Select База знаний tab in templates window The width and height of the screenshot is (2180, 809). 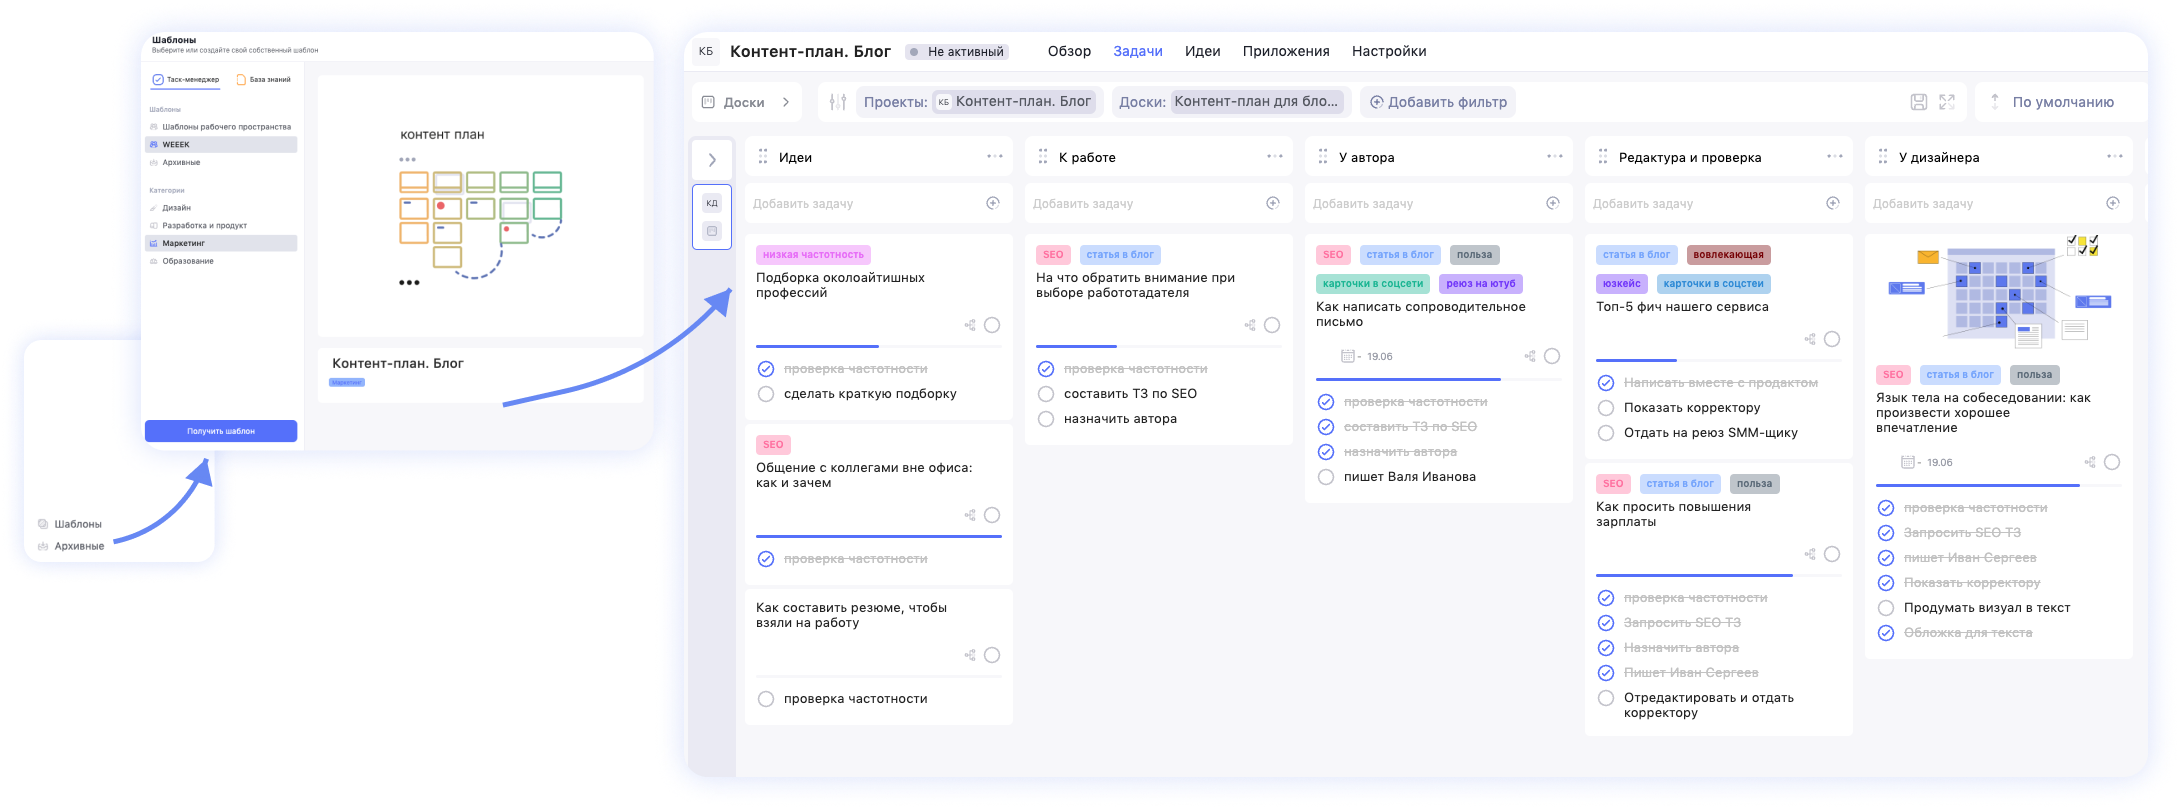(x=264, y=79)
